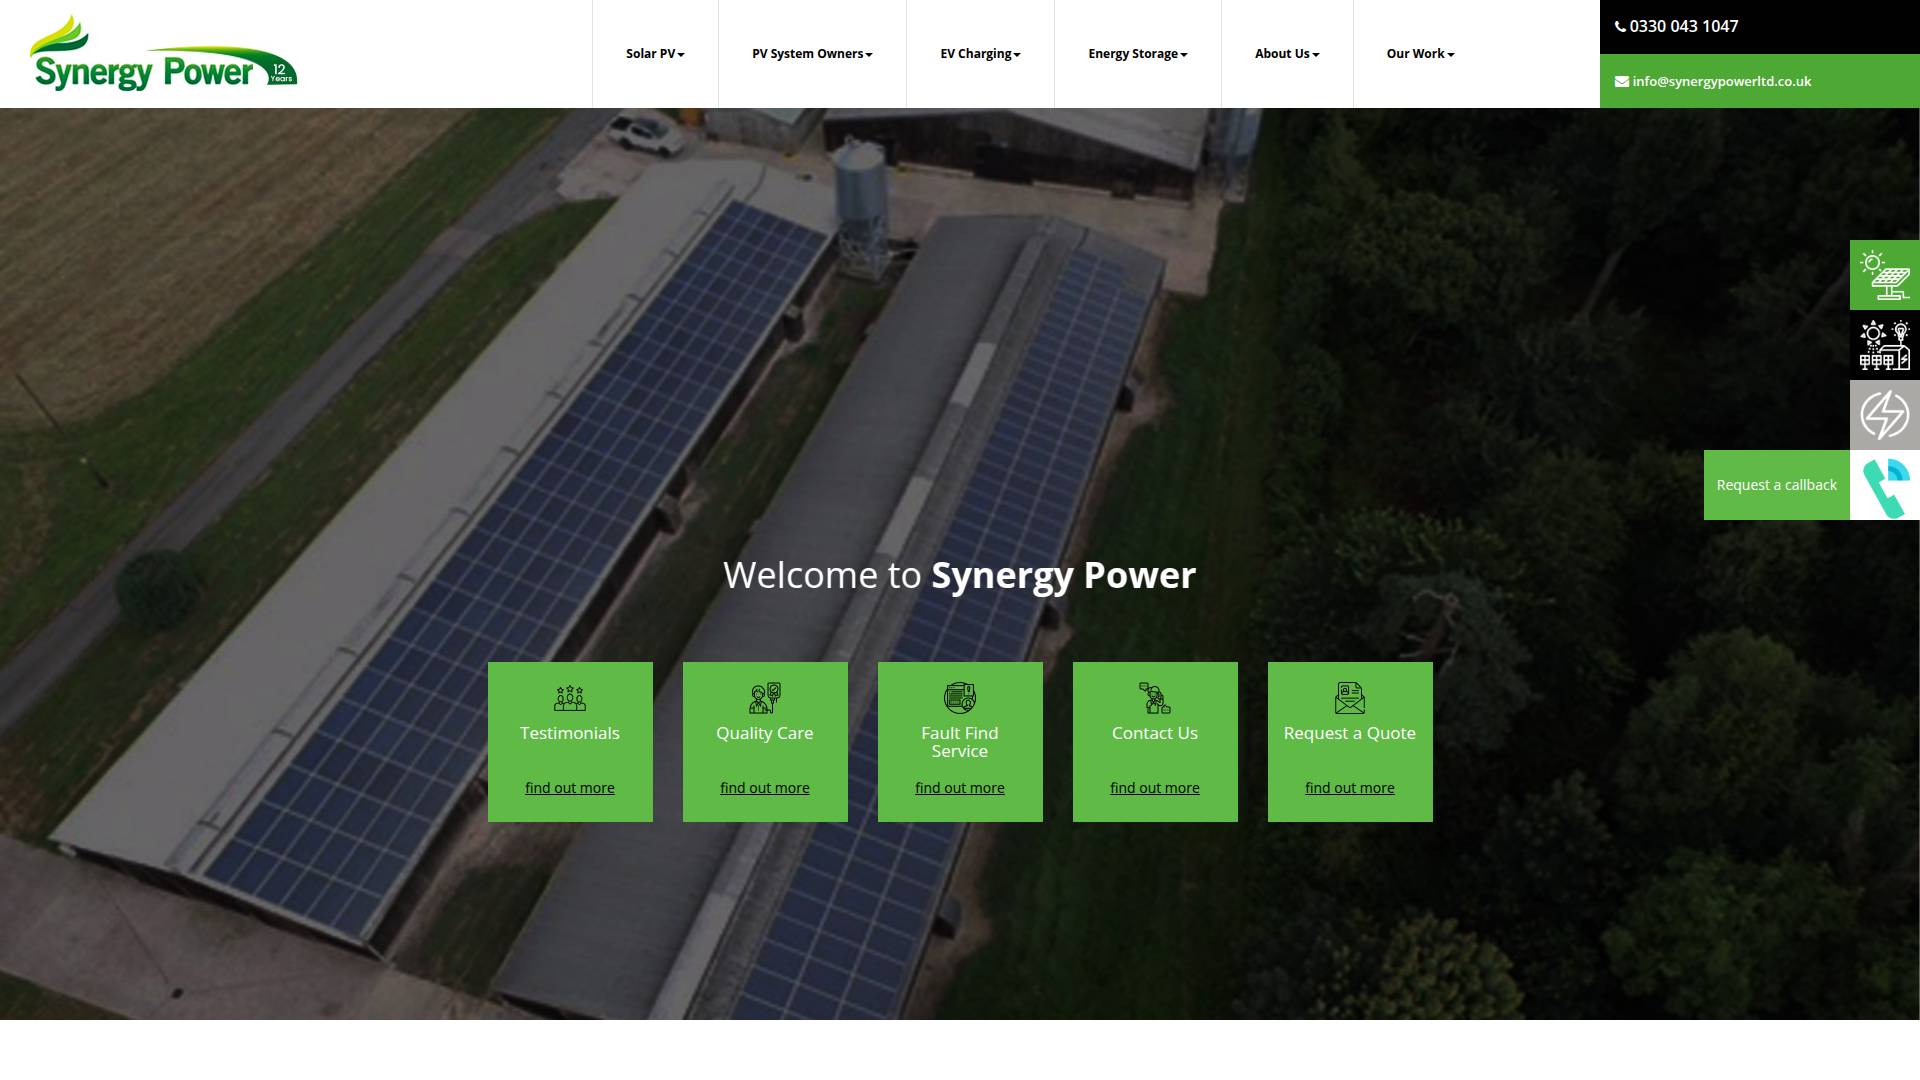
Task: Click find out more under Testimonials
Action: [570, 788]
